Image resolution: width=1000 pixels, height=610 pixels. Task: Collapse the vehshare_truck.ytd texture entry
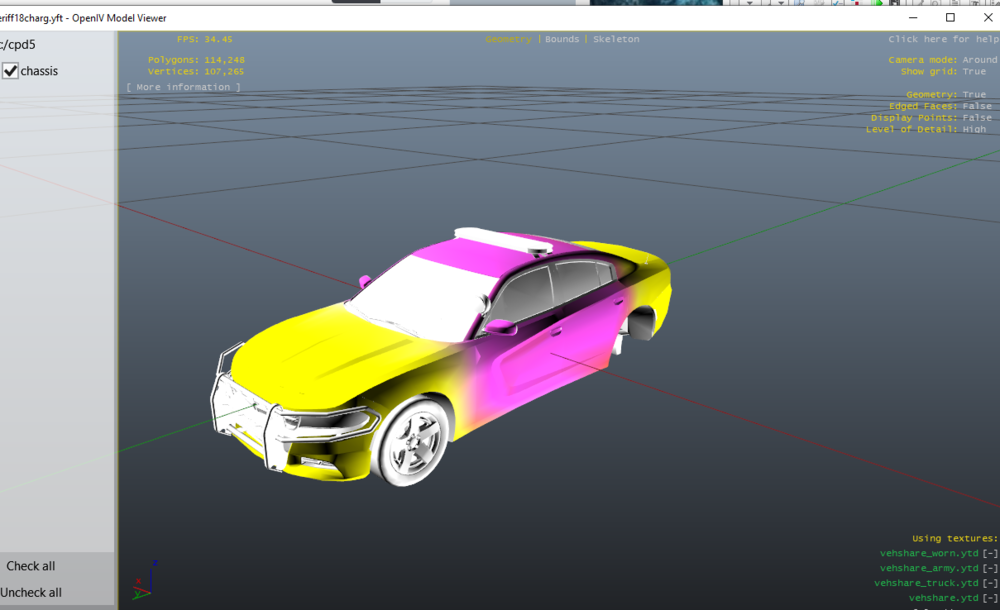tap(989, 583)
